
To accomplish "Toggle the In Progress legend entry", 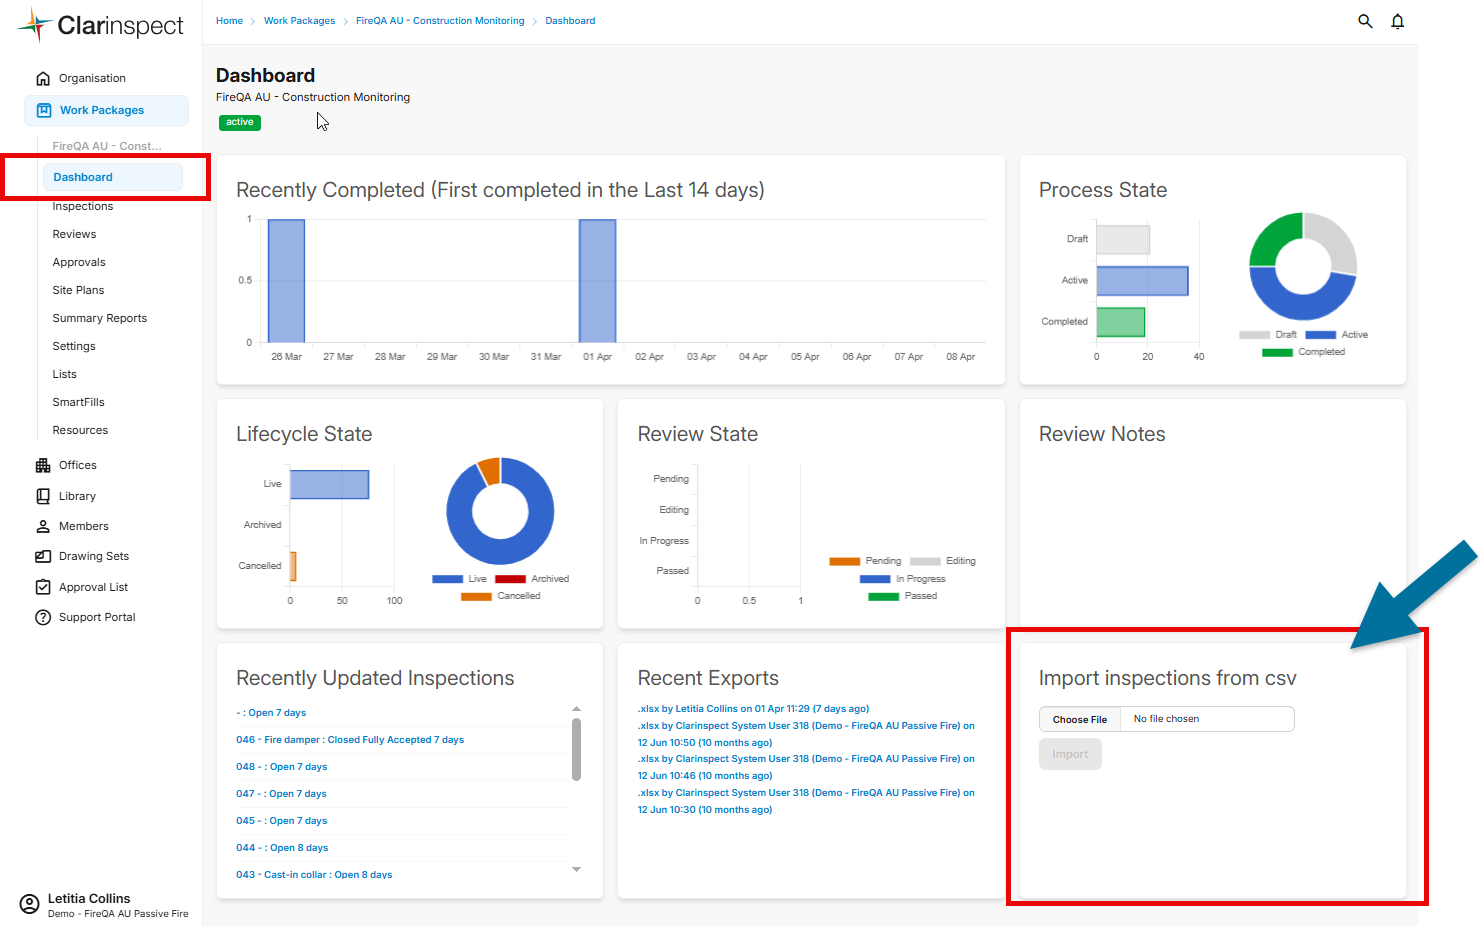I will [903, 579].
